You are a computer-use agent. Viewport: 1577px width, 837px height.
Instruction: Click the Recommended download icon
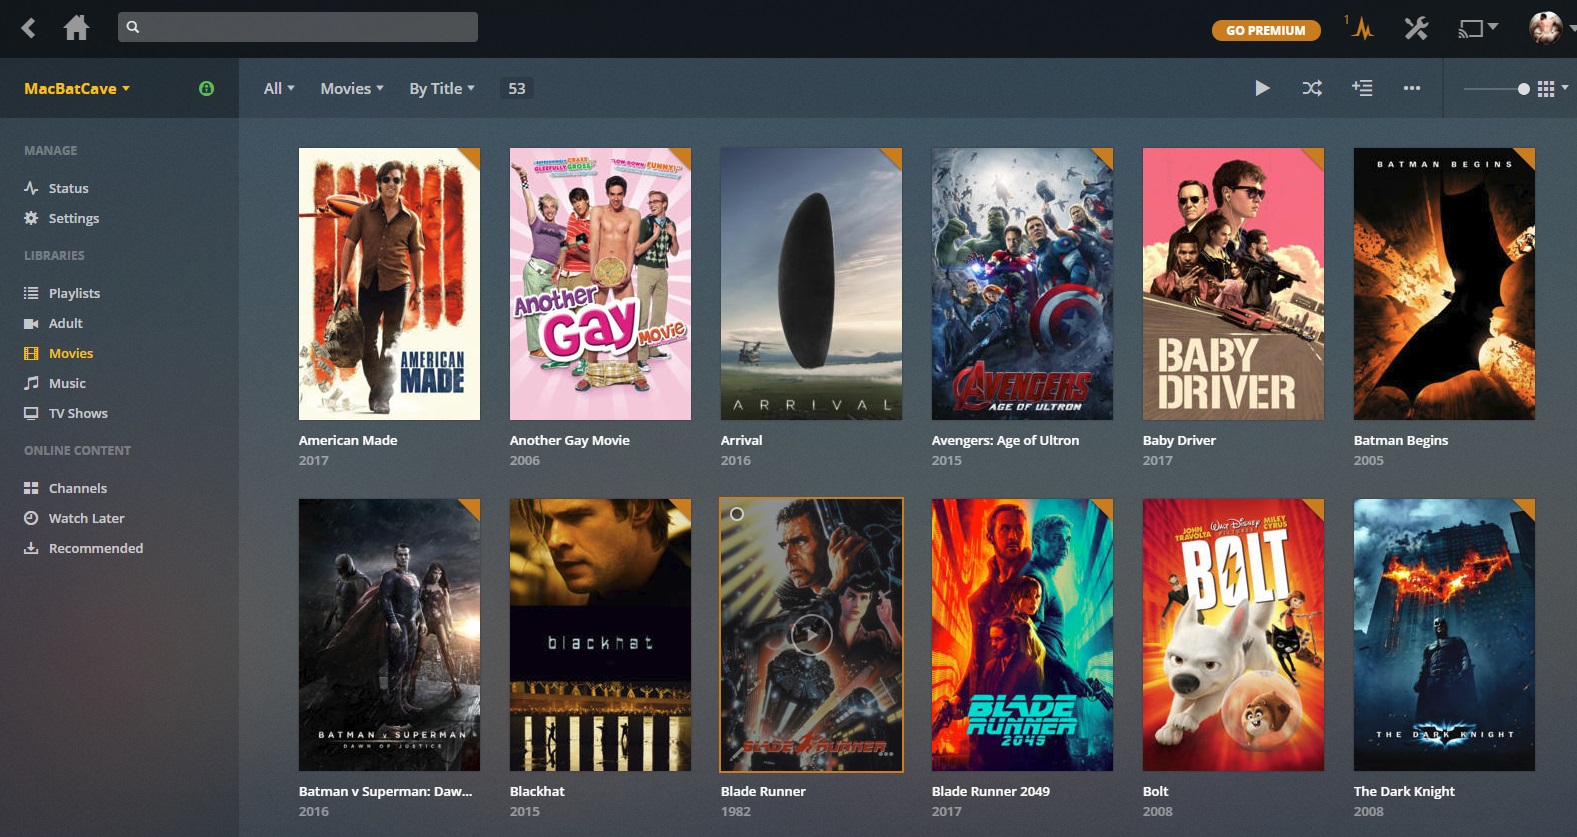point(31,548)
